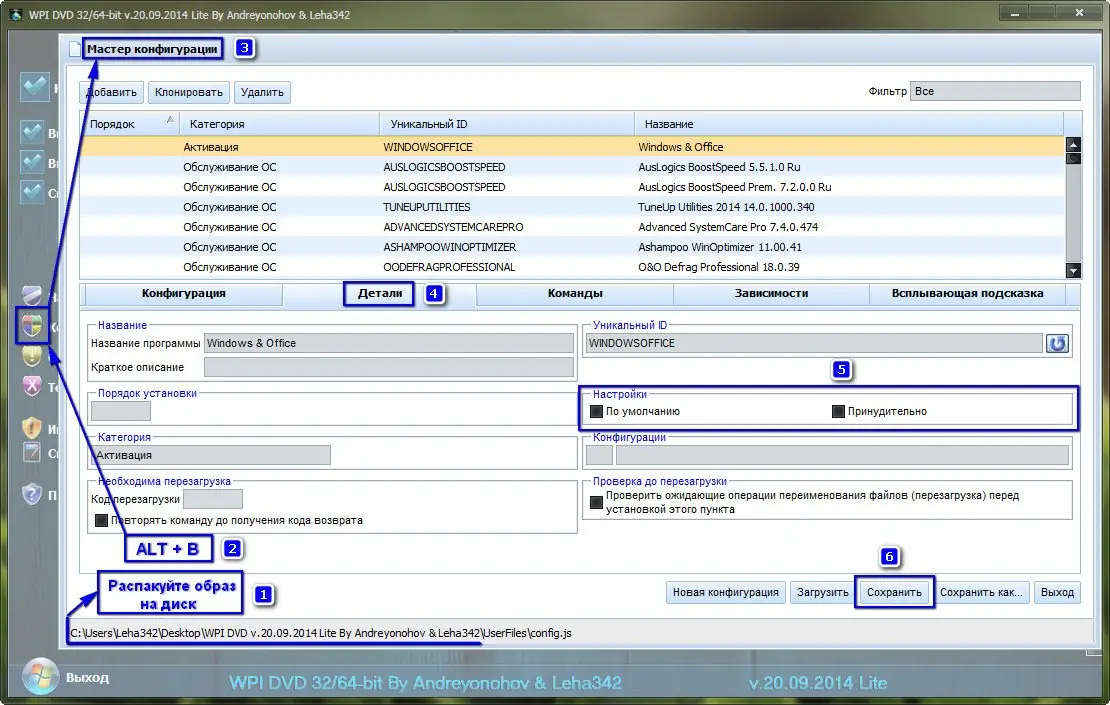Click into the Краткое описание field
The image size is (1110, 705).
tap(389, 367)
